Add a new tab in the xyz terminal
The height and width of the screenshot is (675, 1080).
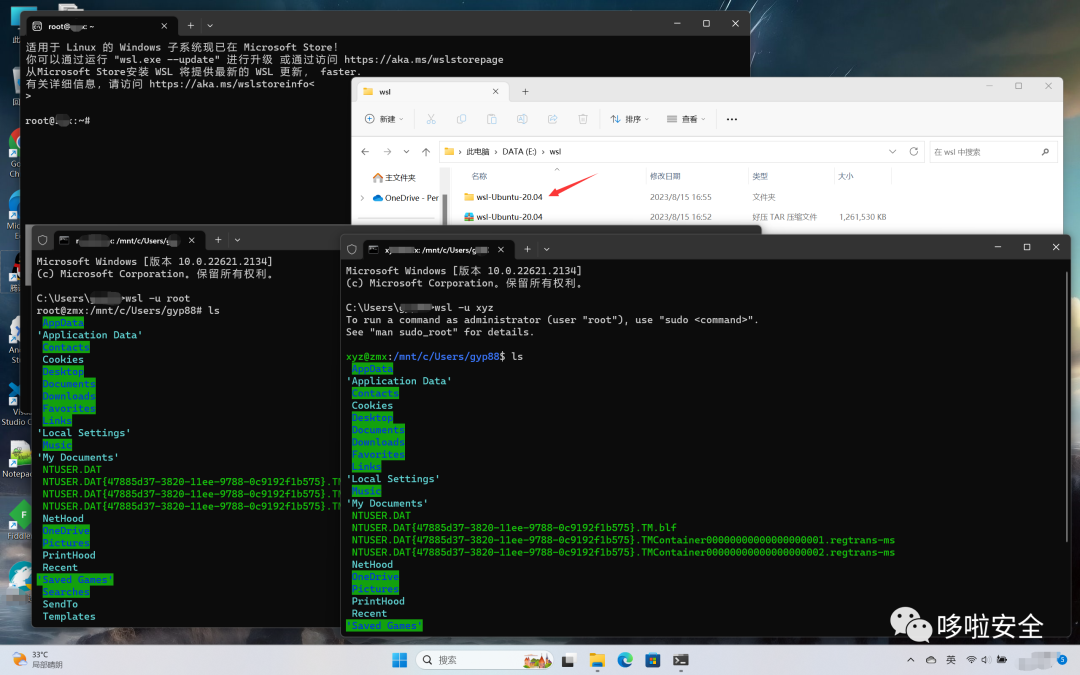point(527,249)
